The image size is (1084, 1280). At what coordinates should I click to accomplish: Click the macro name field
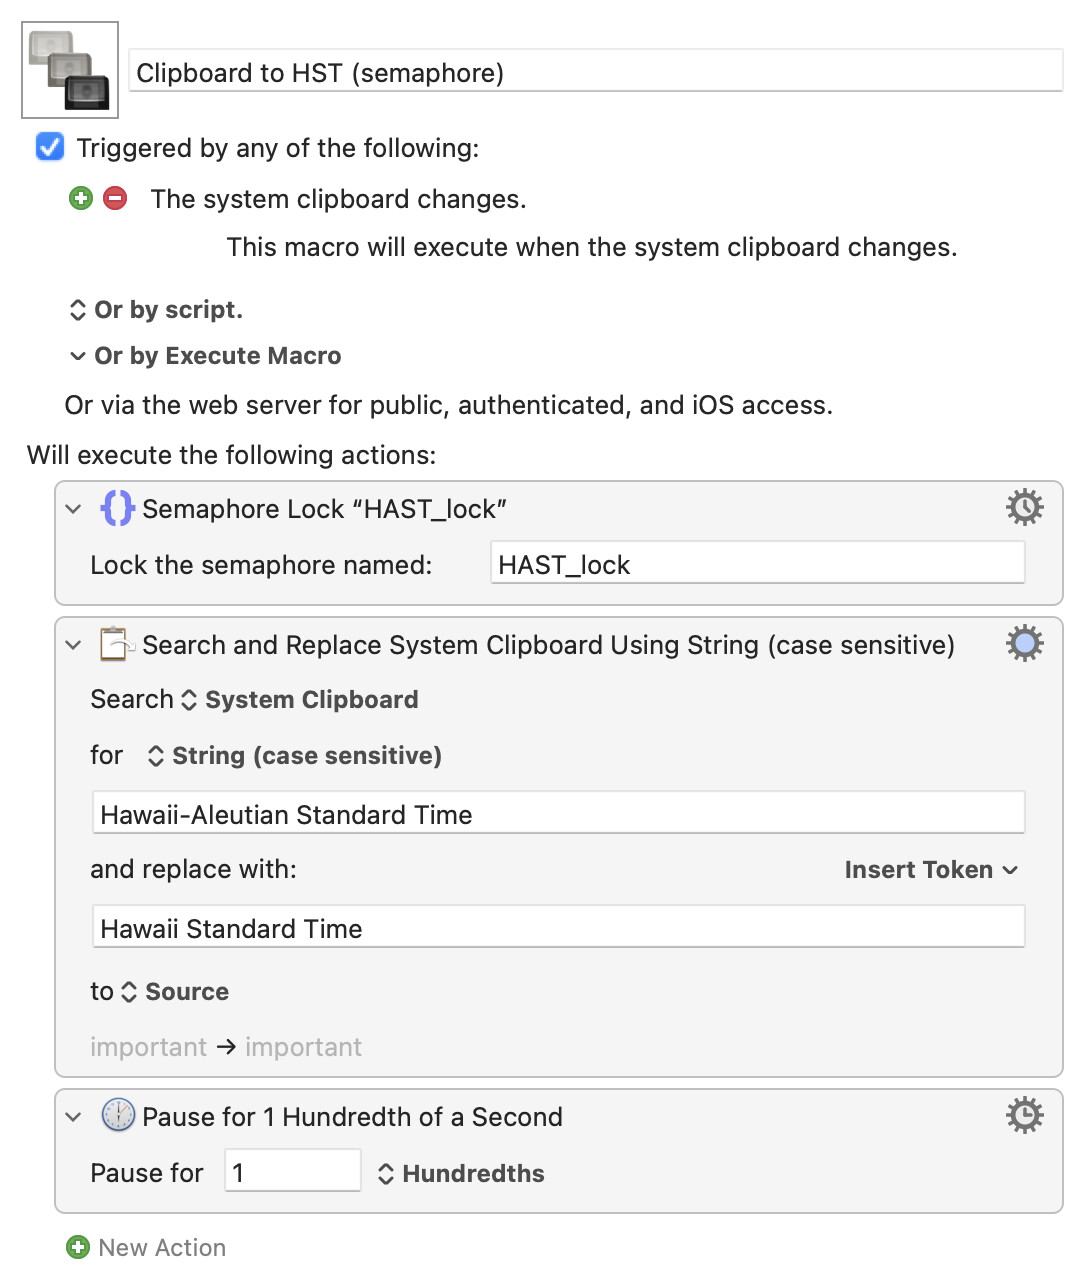595,73
